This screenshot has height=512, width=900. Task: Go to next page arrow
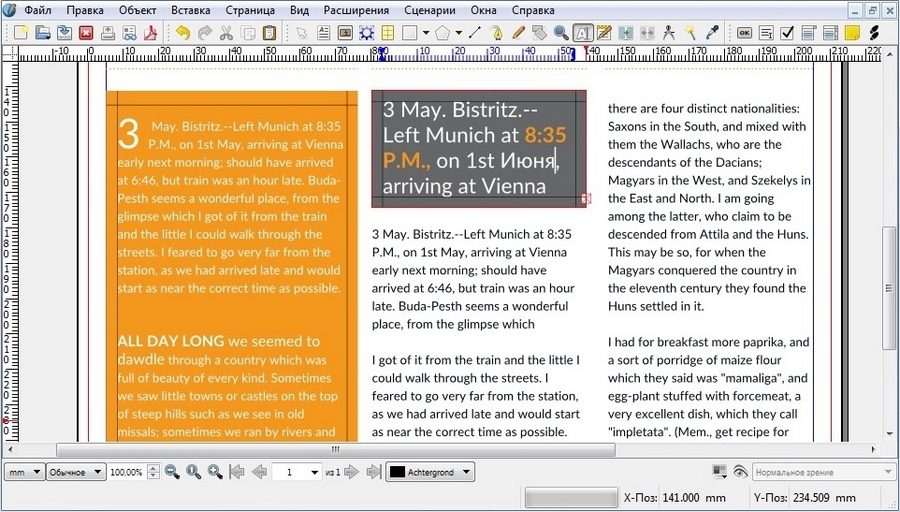[351, 472]
